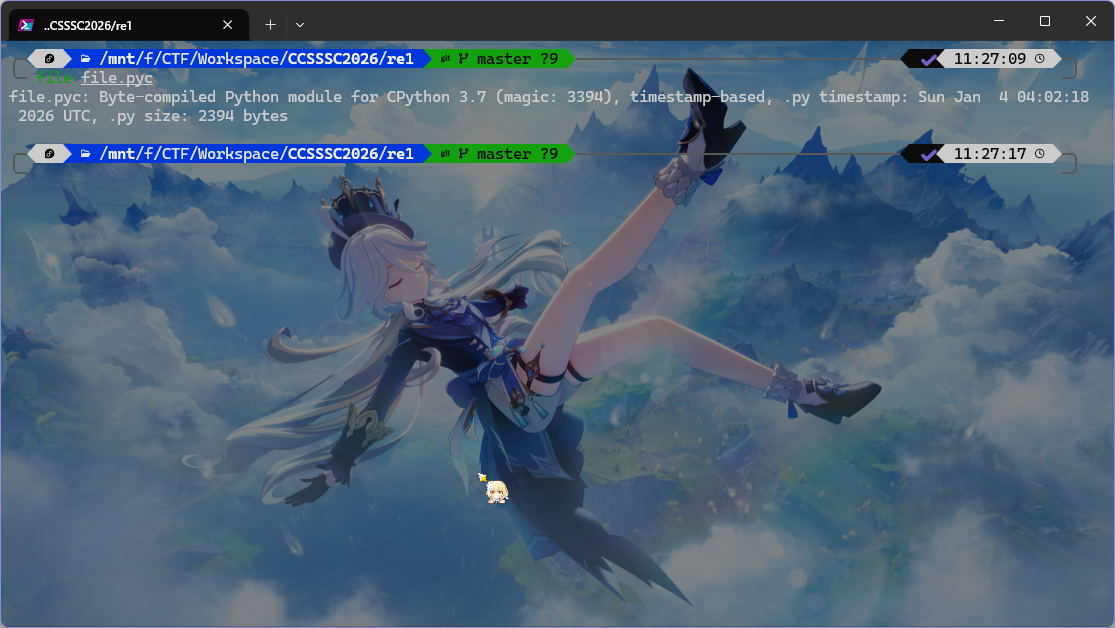Maximize the terminal window
Screen dimensions: 1115x628
1045,21
